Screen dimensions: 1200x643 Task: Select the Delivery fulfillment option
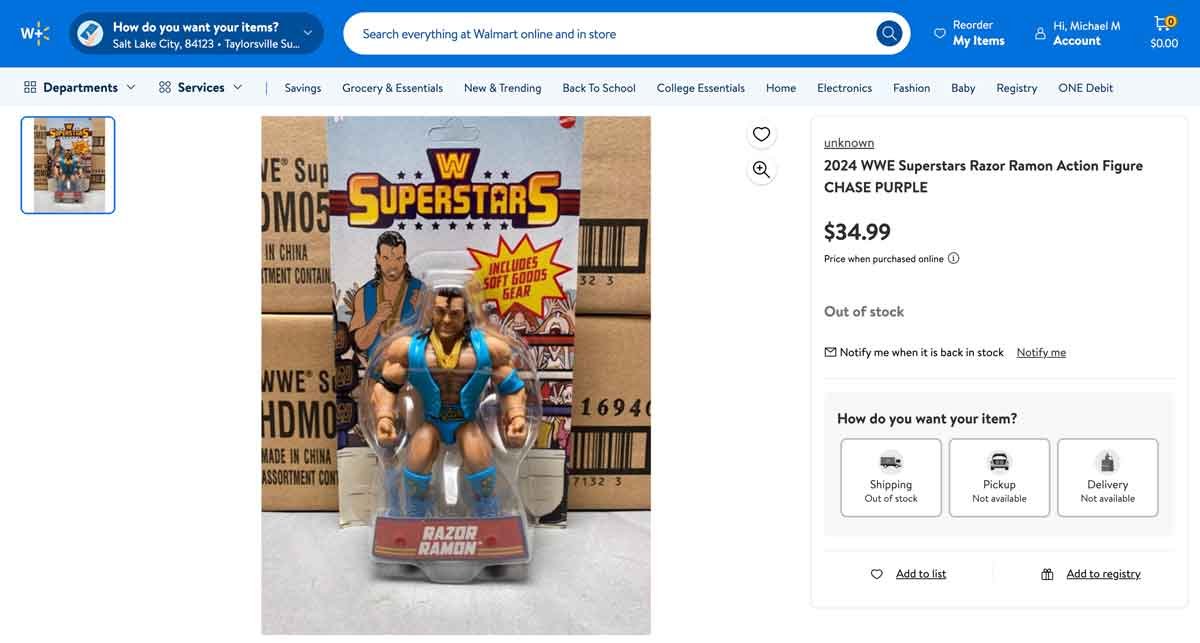1107,477
